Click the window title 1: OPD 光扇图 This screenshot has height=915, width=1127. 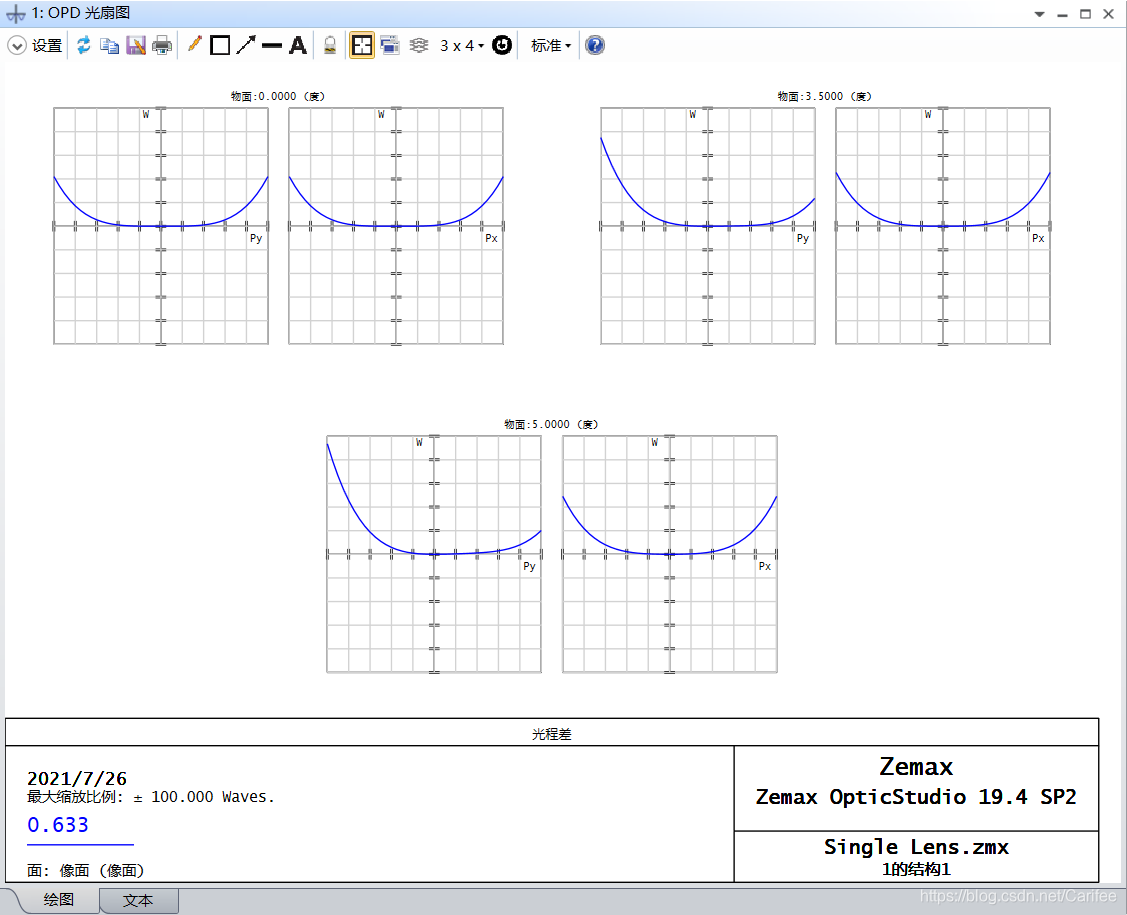point(80,13)
